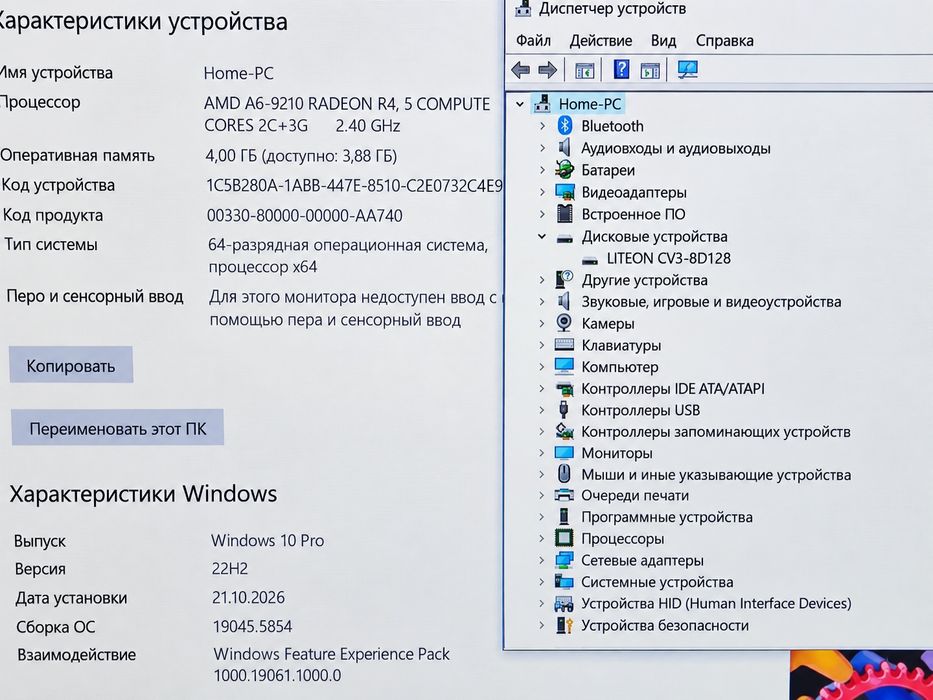Open the Справка menu
933x700 pixels.
pos(724,40)
